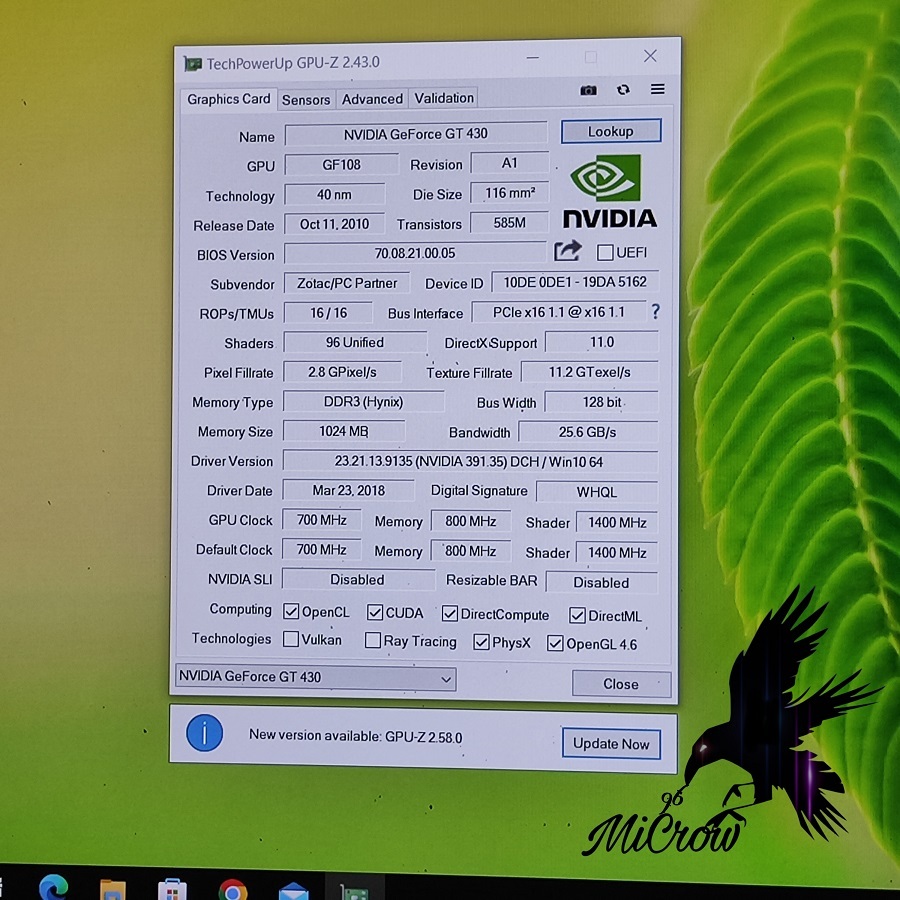Toggle the UEFI checkbox

point(605,253)
